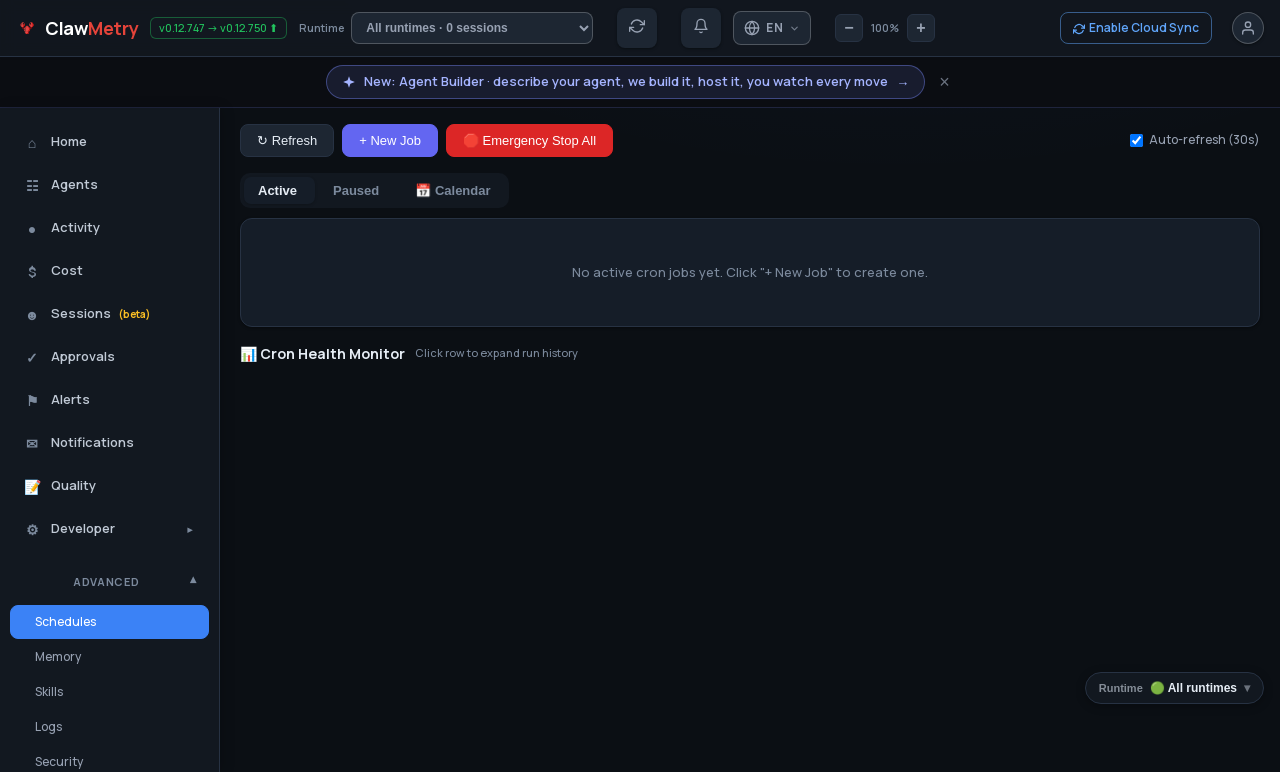Click the ClawMetry logo icon
Viewport: 1280px width, 772px height.
27,28
